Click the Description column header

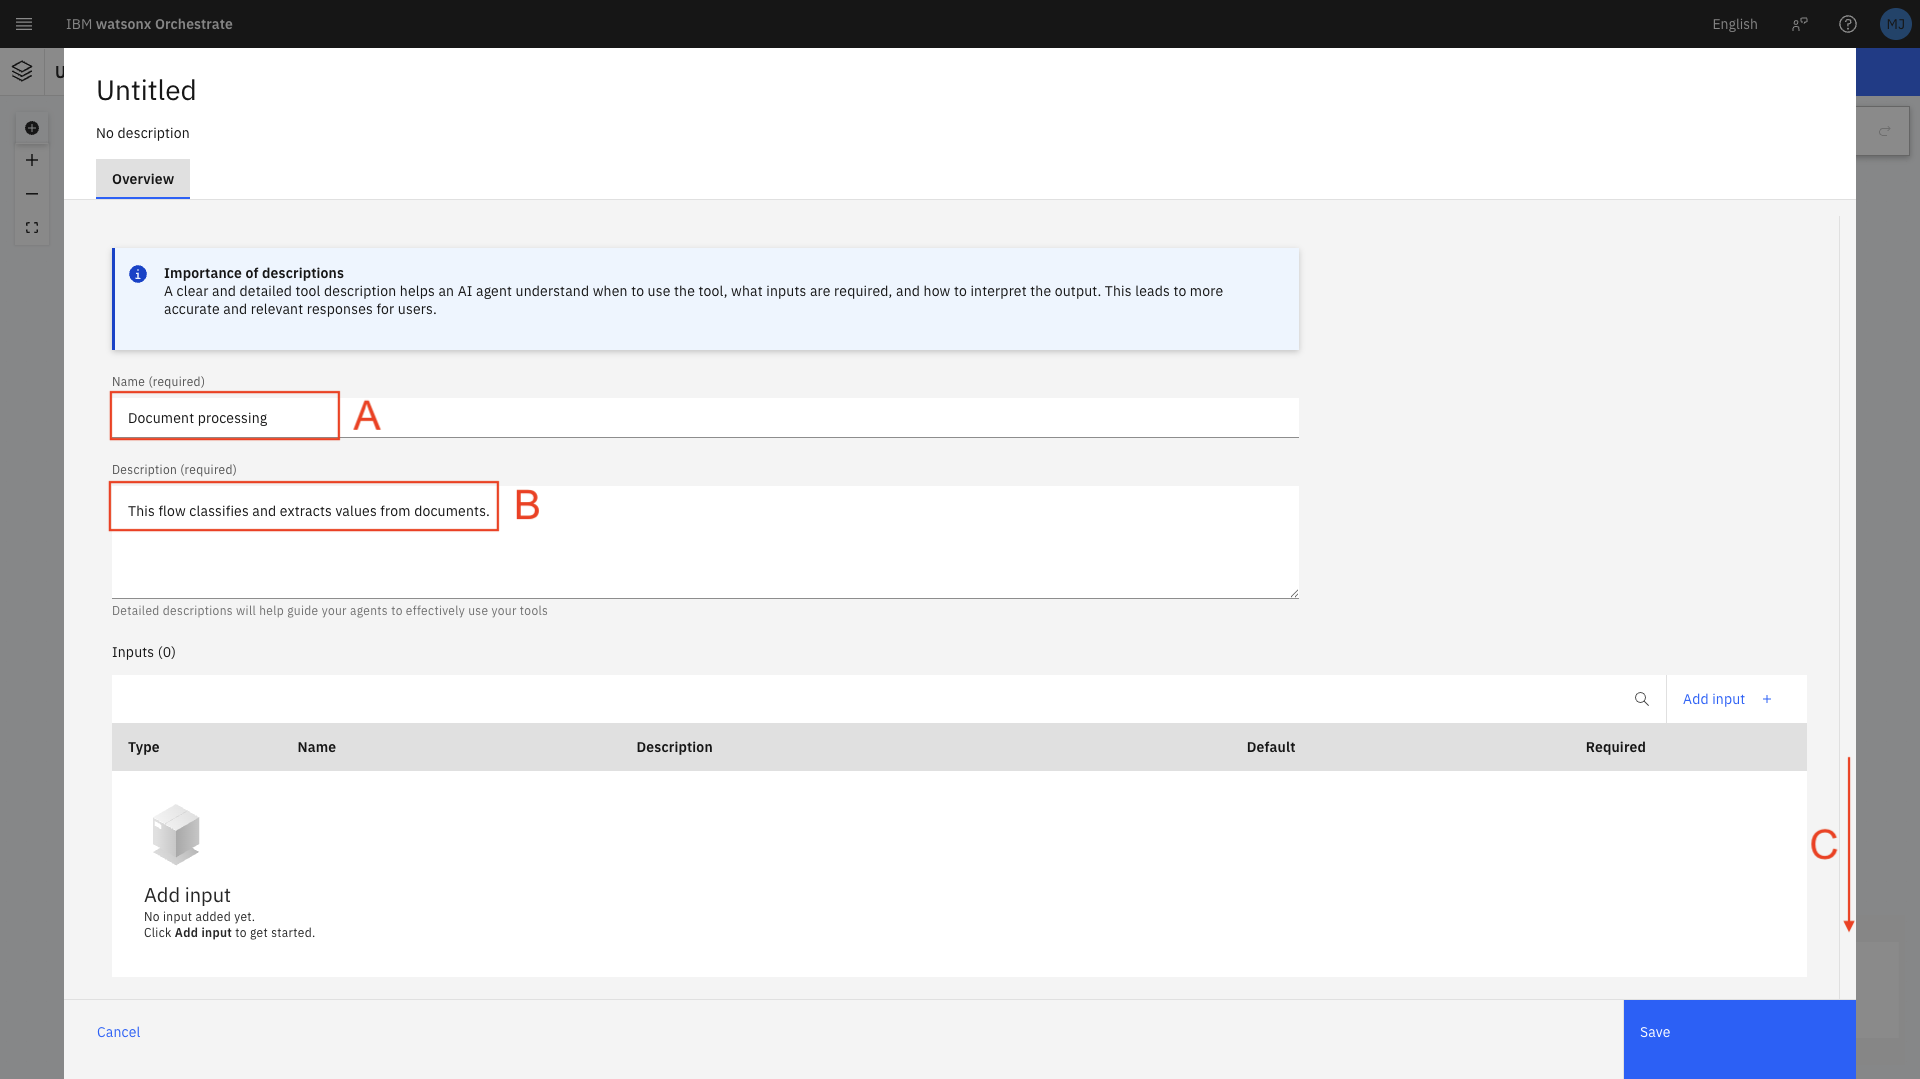click(x=674, y=747)
